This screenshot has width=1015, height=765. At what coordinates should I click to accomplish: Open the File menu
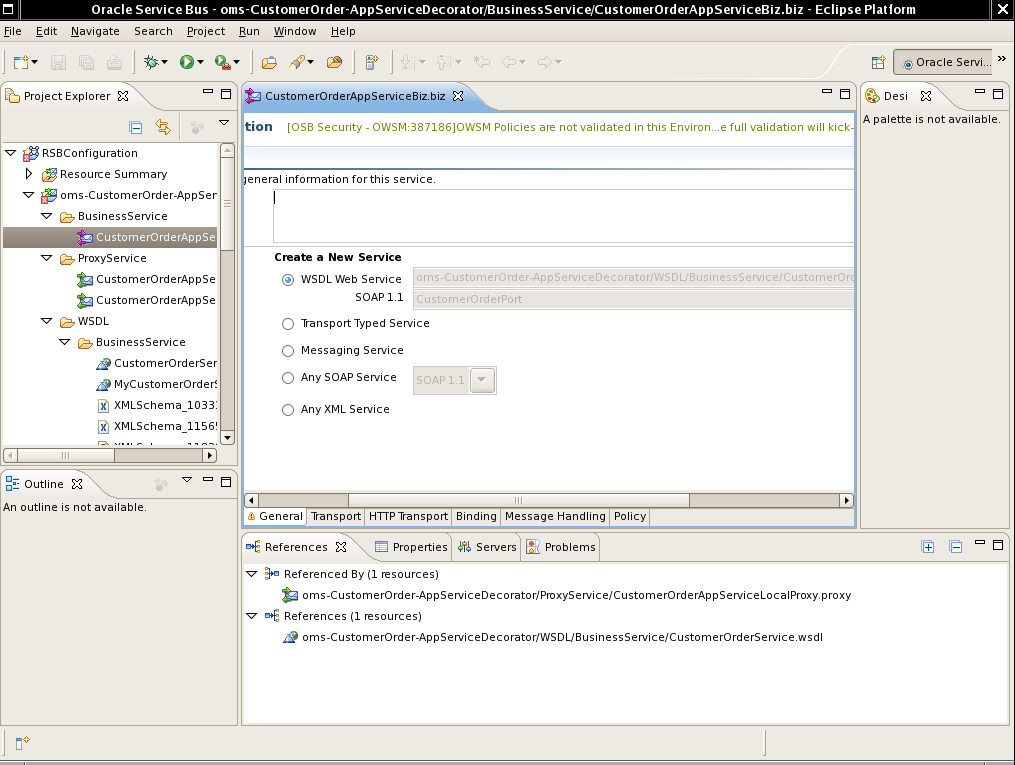click(x=13, y=31)
